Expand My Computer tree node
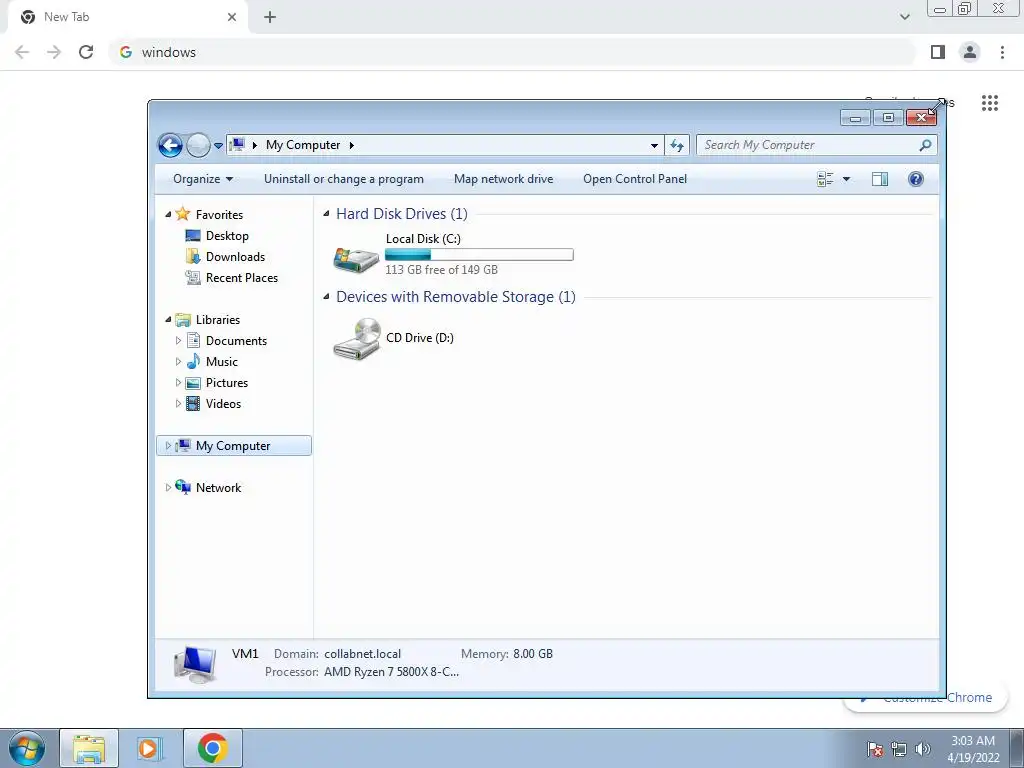Viewport: 1024px width, 768px height. pyautogui.click(x=168, y=446)
